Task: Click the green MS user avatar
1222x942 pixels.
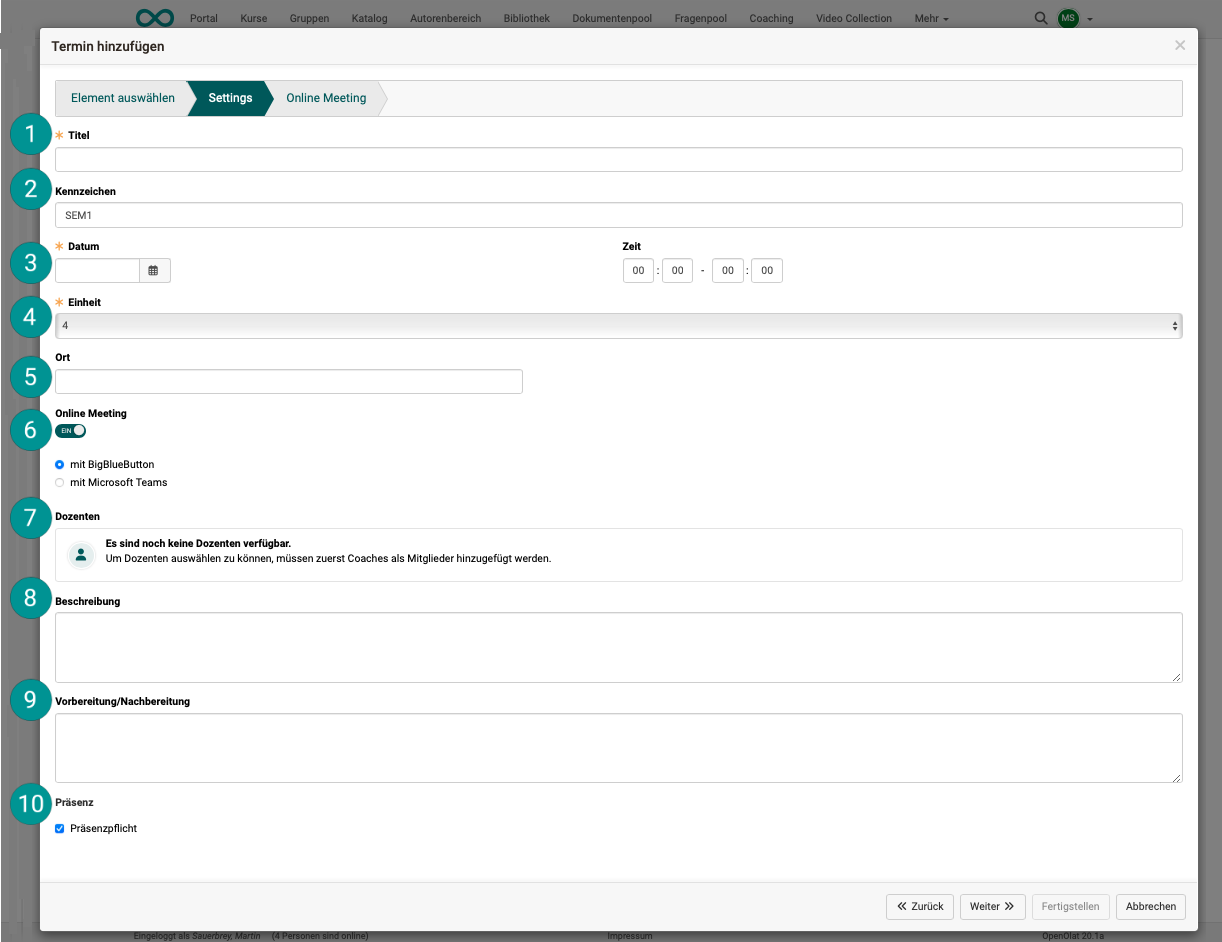Action: point(1067,17)
